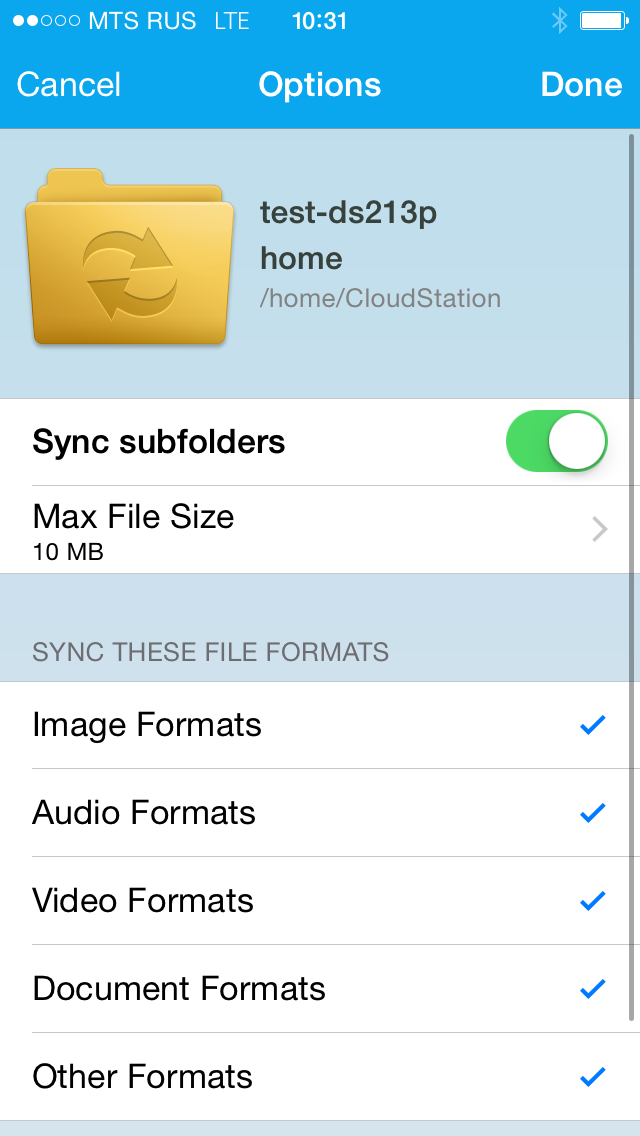640x1136 pixels.
Task: Tap the battery indicator icon
Action: click(603, 21)
